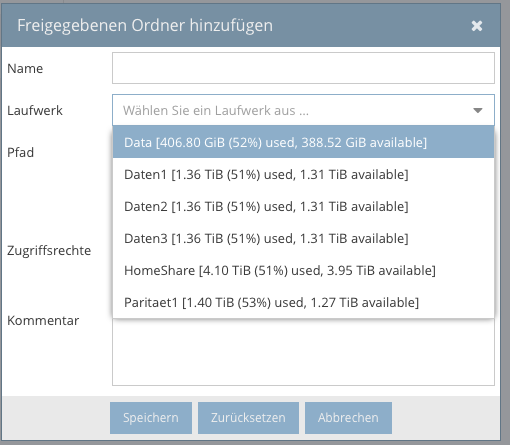Click the dialog title Freigegebenen Ordner hinzufügen

145,26
